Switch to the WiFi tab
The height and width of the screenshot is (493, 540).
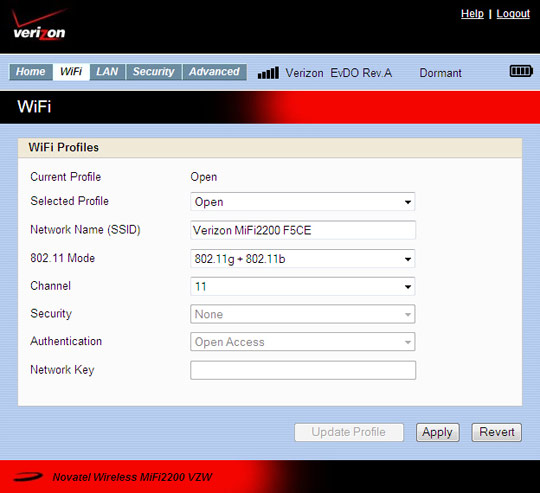[x=71, y=72]
